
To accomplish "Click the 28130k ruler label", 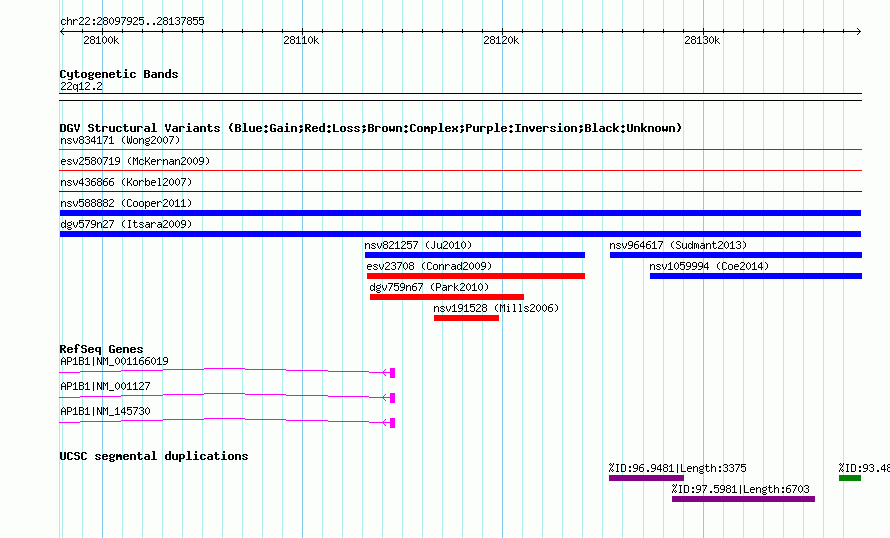I will (x=702, y=40).
